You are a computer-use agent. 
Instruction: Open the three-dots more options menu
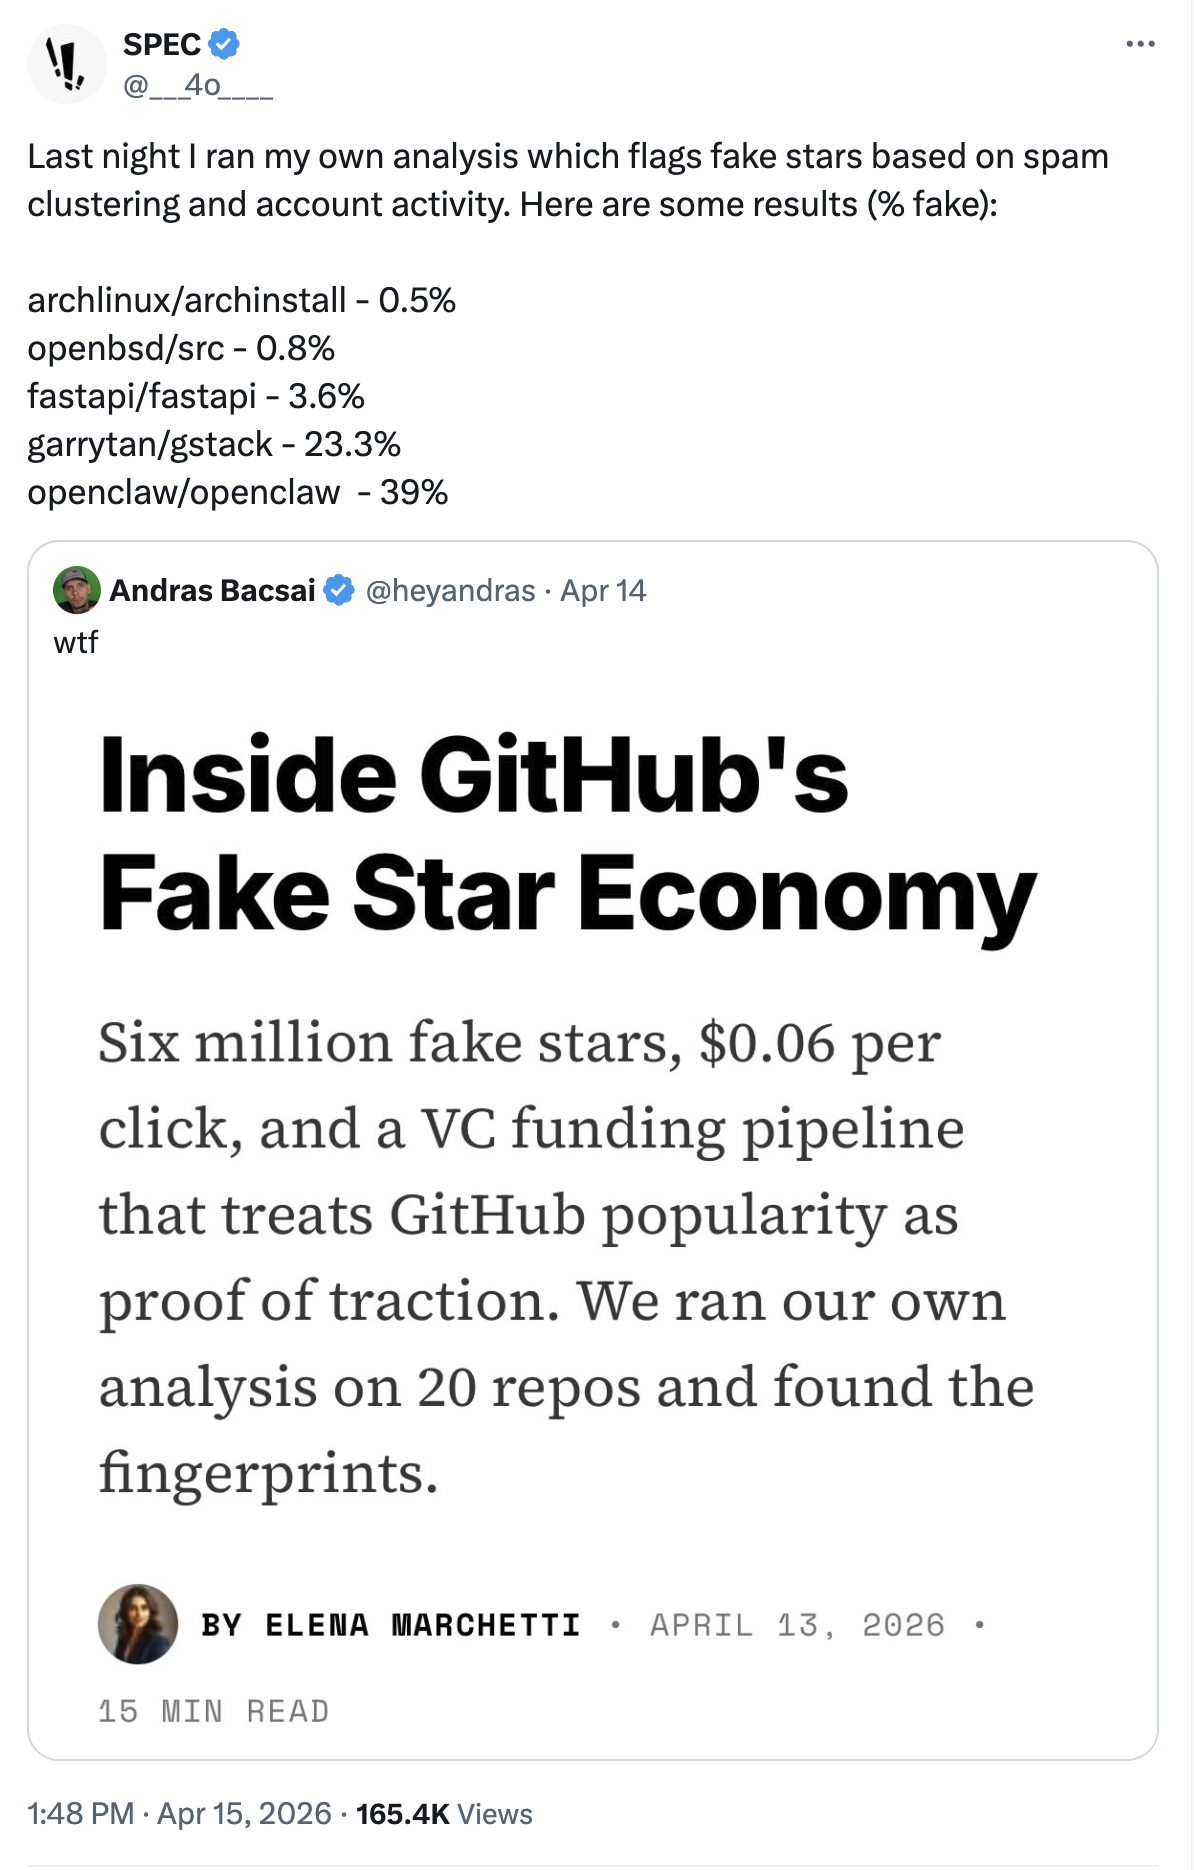coord(1139,44)
